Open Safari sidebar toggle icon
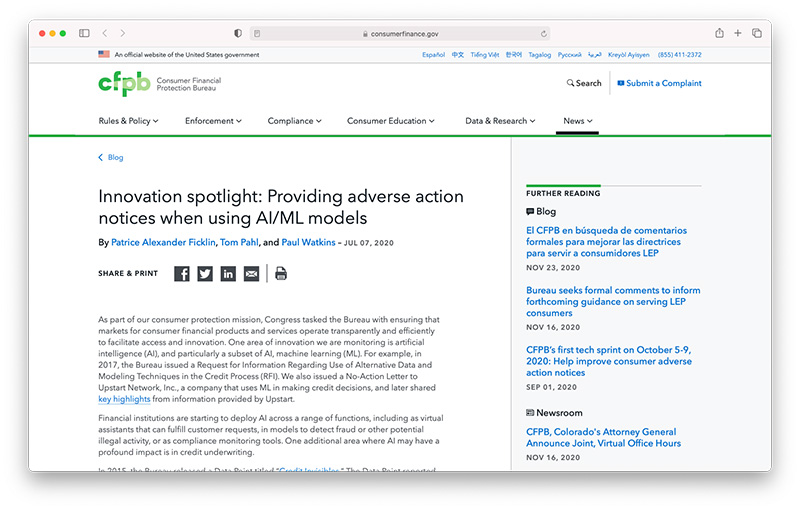 click(84, 33)
